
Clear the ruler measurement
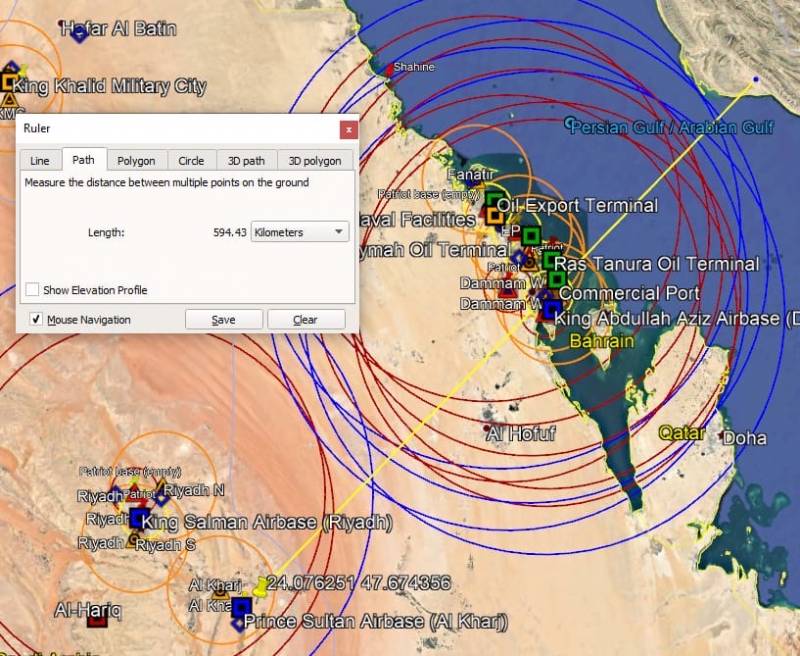pyautogui.click(x=305, y=319)
